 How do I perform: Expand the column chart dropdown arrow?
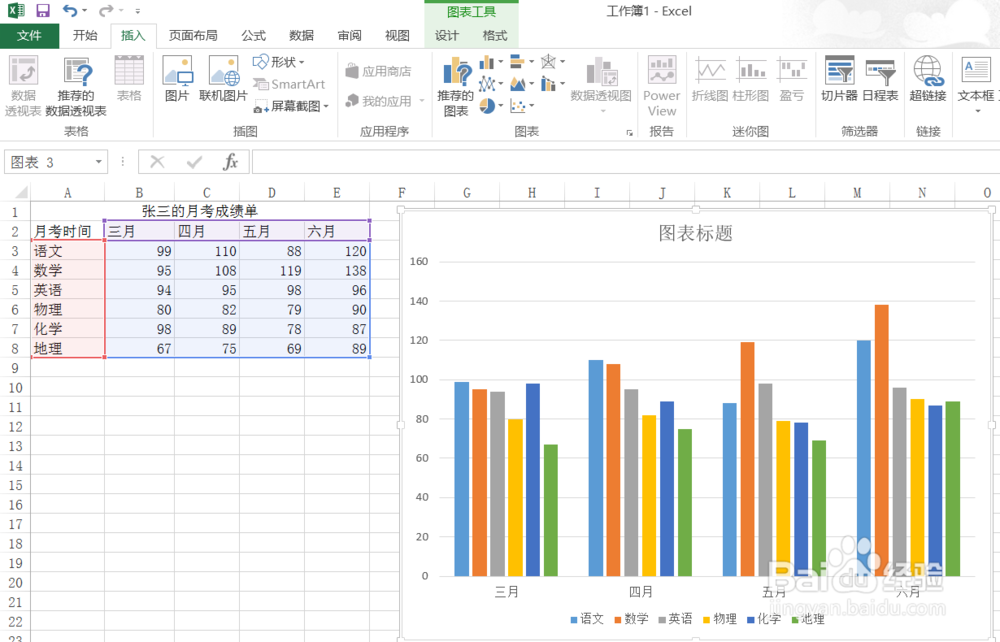501,62
